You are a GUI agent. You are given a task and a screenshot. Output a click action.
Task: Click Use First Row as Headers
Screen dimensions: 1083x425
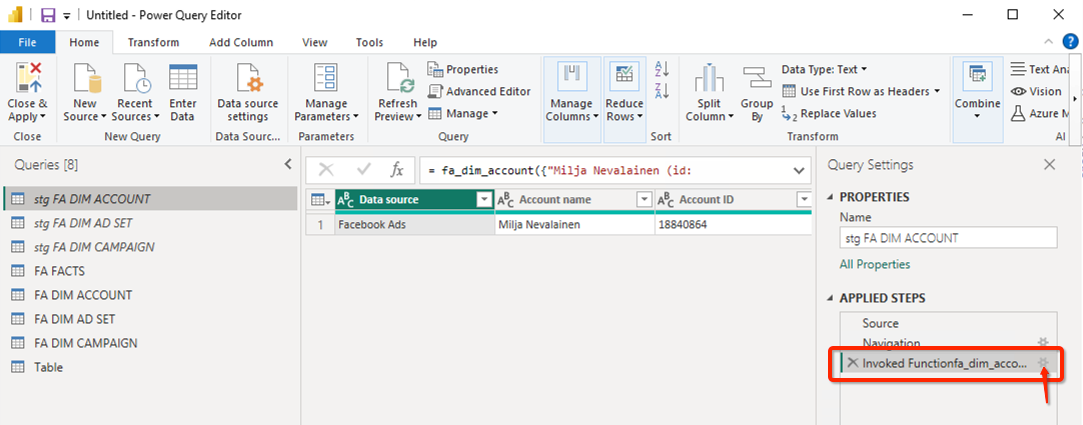coord(861,91)
